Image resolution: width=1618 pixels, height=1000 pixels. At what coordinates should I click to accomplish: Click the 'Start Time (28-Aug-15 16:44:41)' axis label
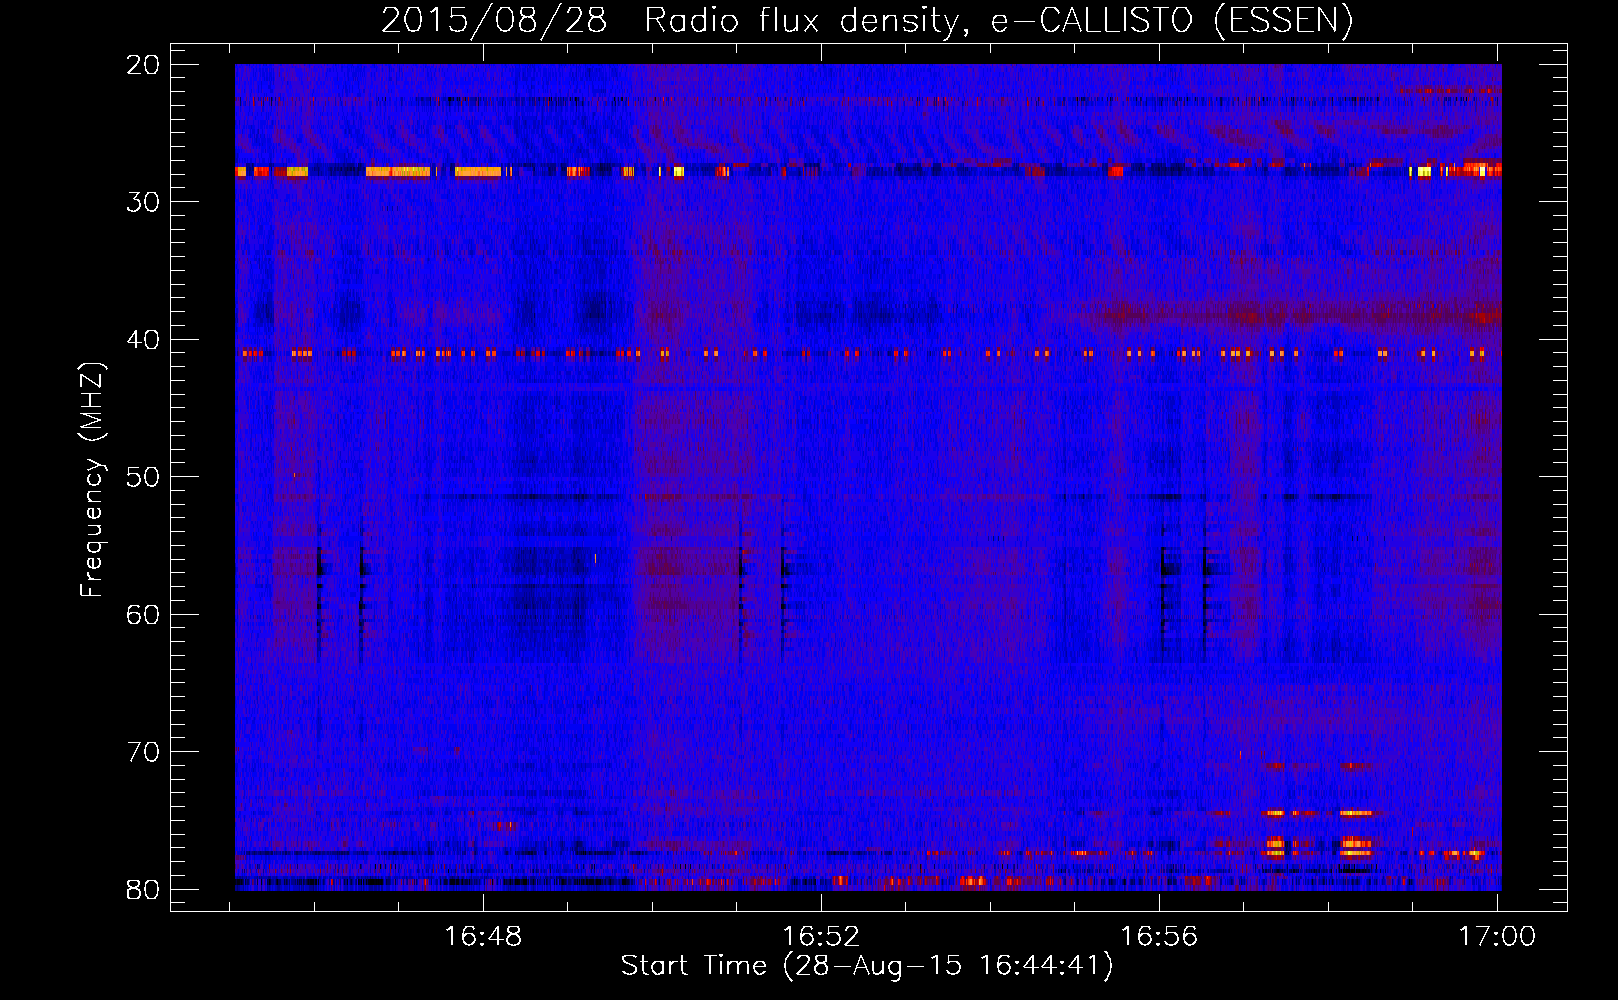point(867,966)
